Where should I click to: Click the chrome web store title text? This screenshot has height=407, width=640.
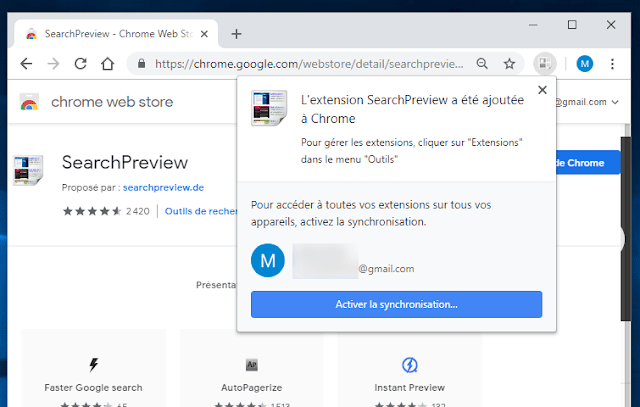(112, 102)
